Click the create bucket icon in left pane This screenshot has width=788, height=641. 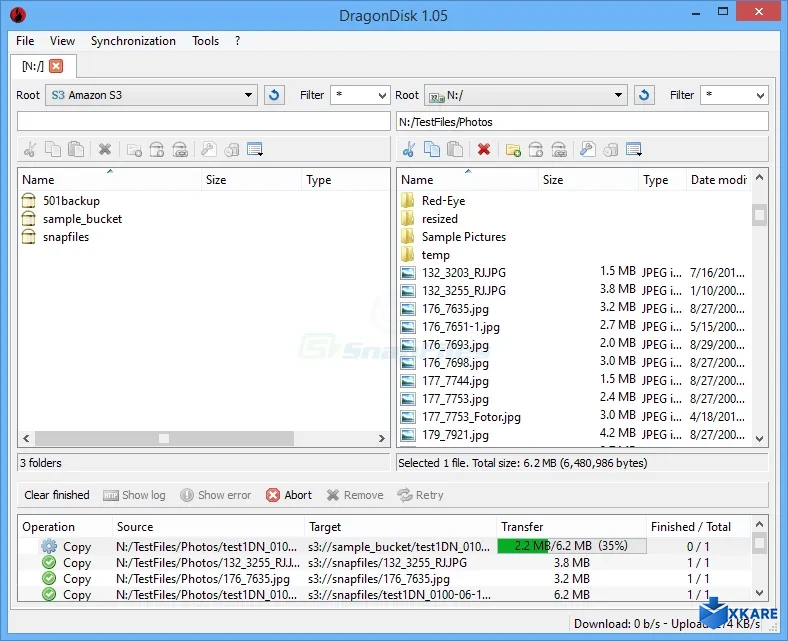pyautogui.click(x=157, y=149)
